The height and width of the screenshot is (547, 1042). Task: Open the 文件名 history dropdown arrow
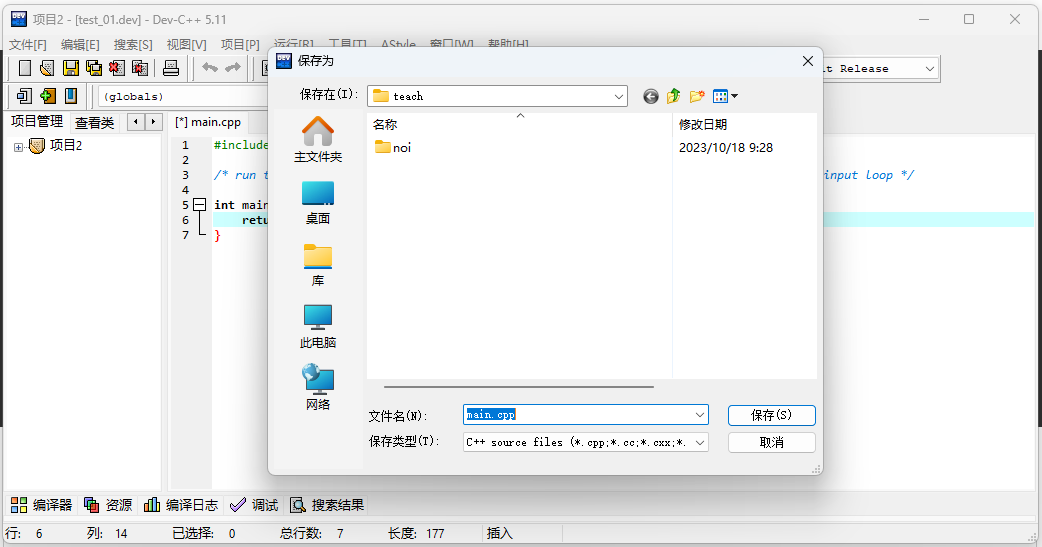[x=699, y=414]
